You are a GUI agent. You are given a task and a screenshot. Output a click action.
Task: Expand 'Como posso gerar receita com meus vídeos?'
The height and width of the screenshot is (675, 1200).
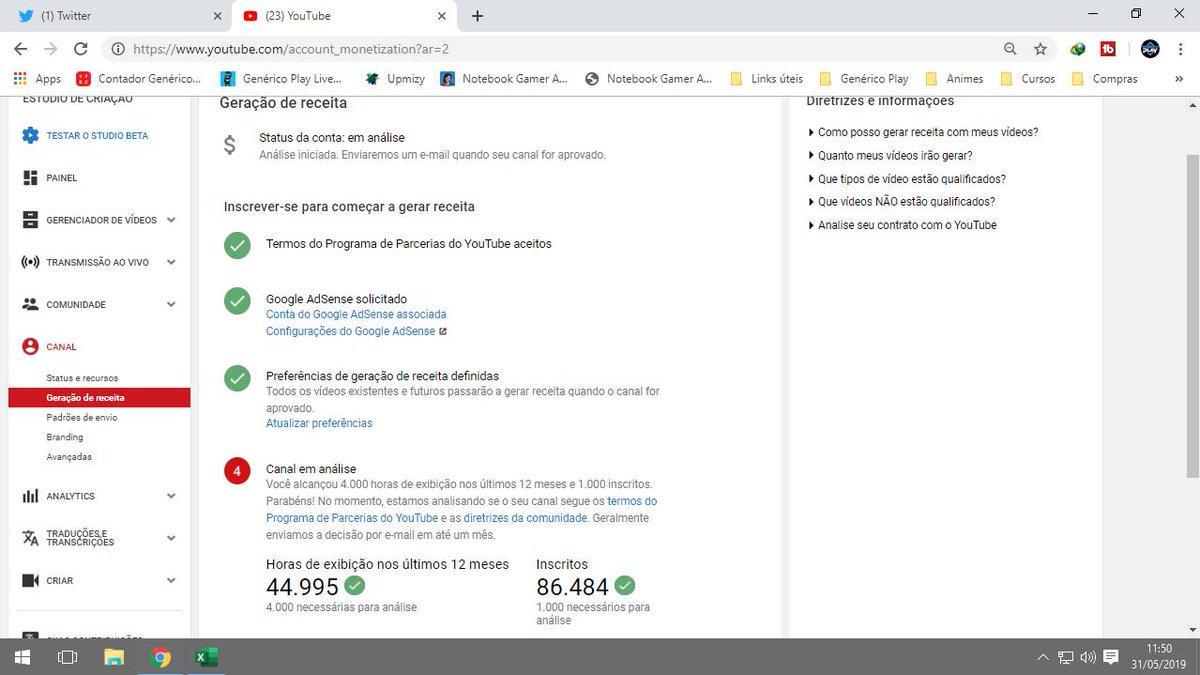[922, 132]
